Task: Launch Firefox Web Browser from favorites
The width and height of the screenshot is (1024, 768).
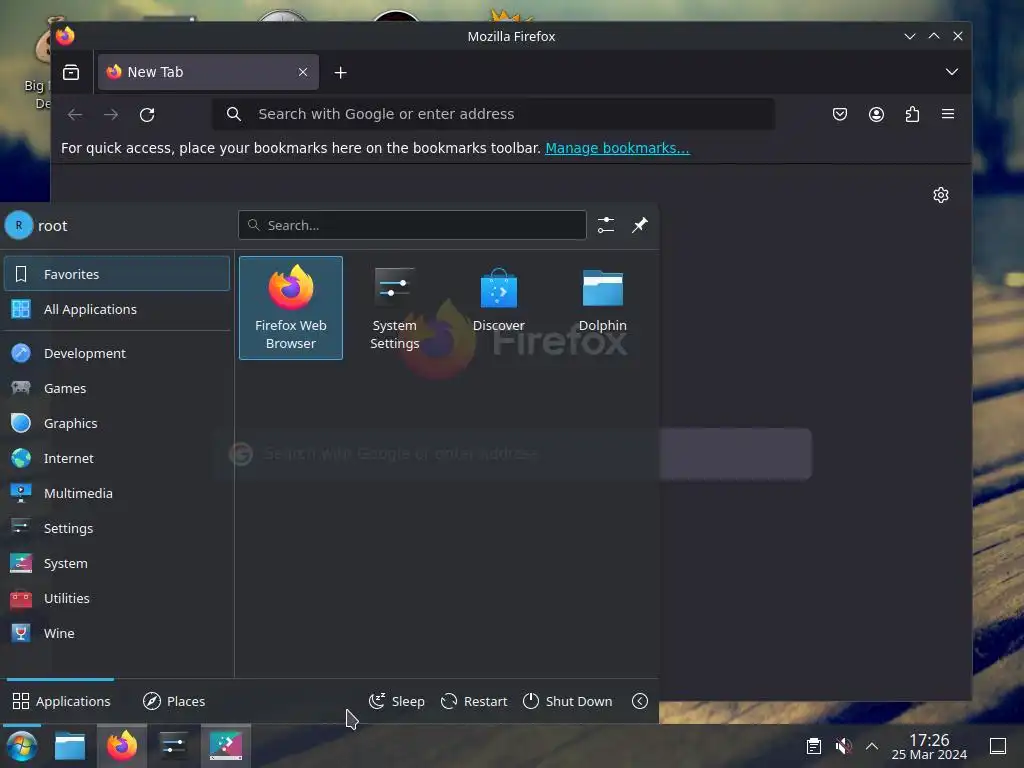Action: (291, 308)
